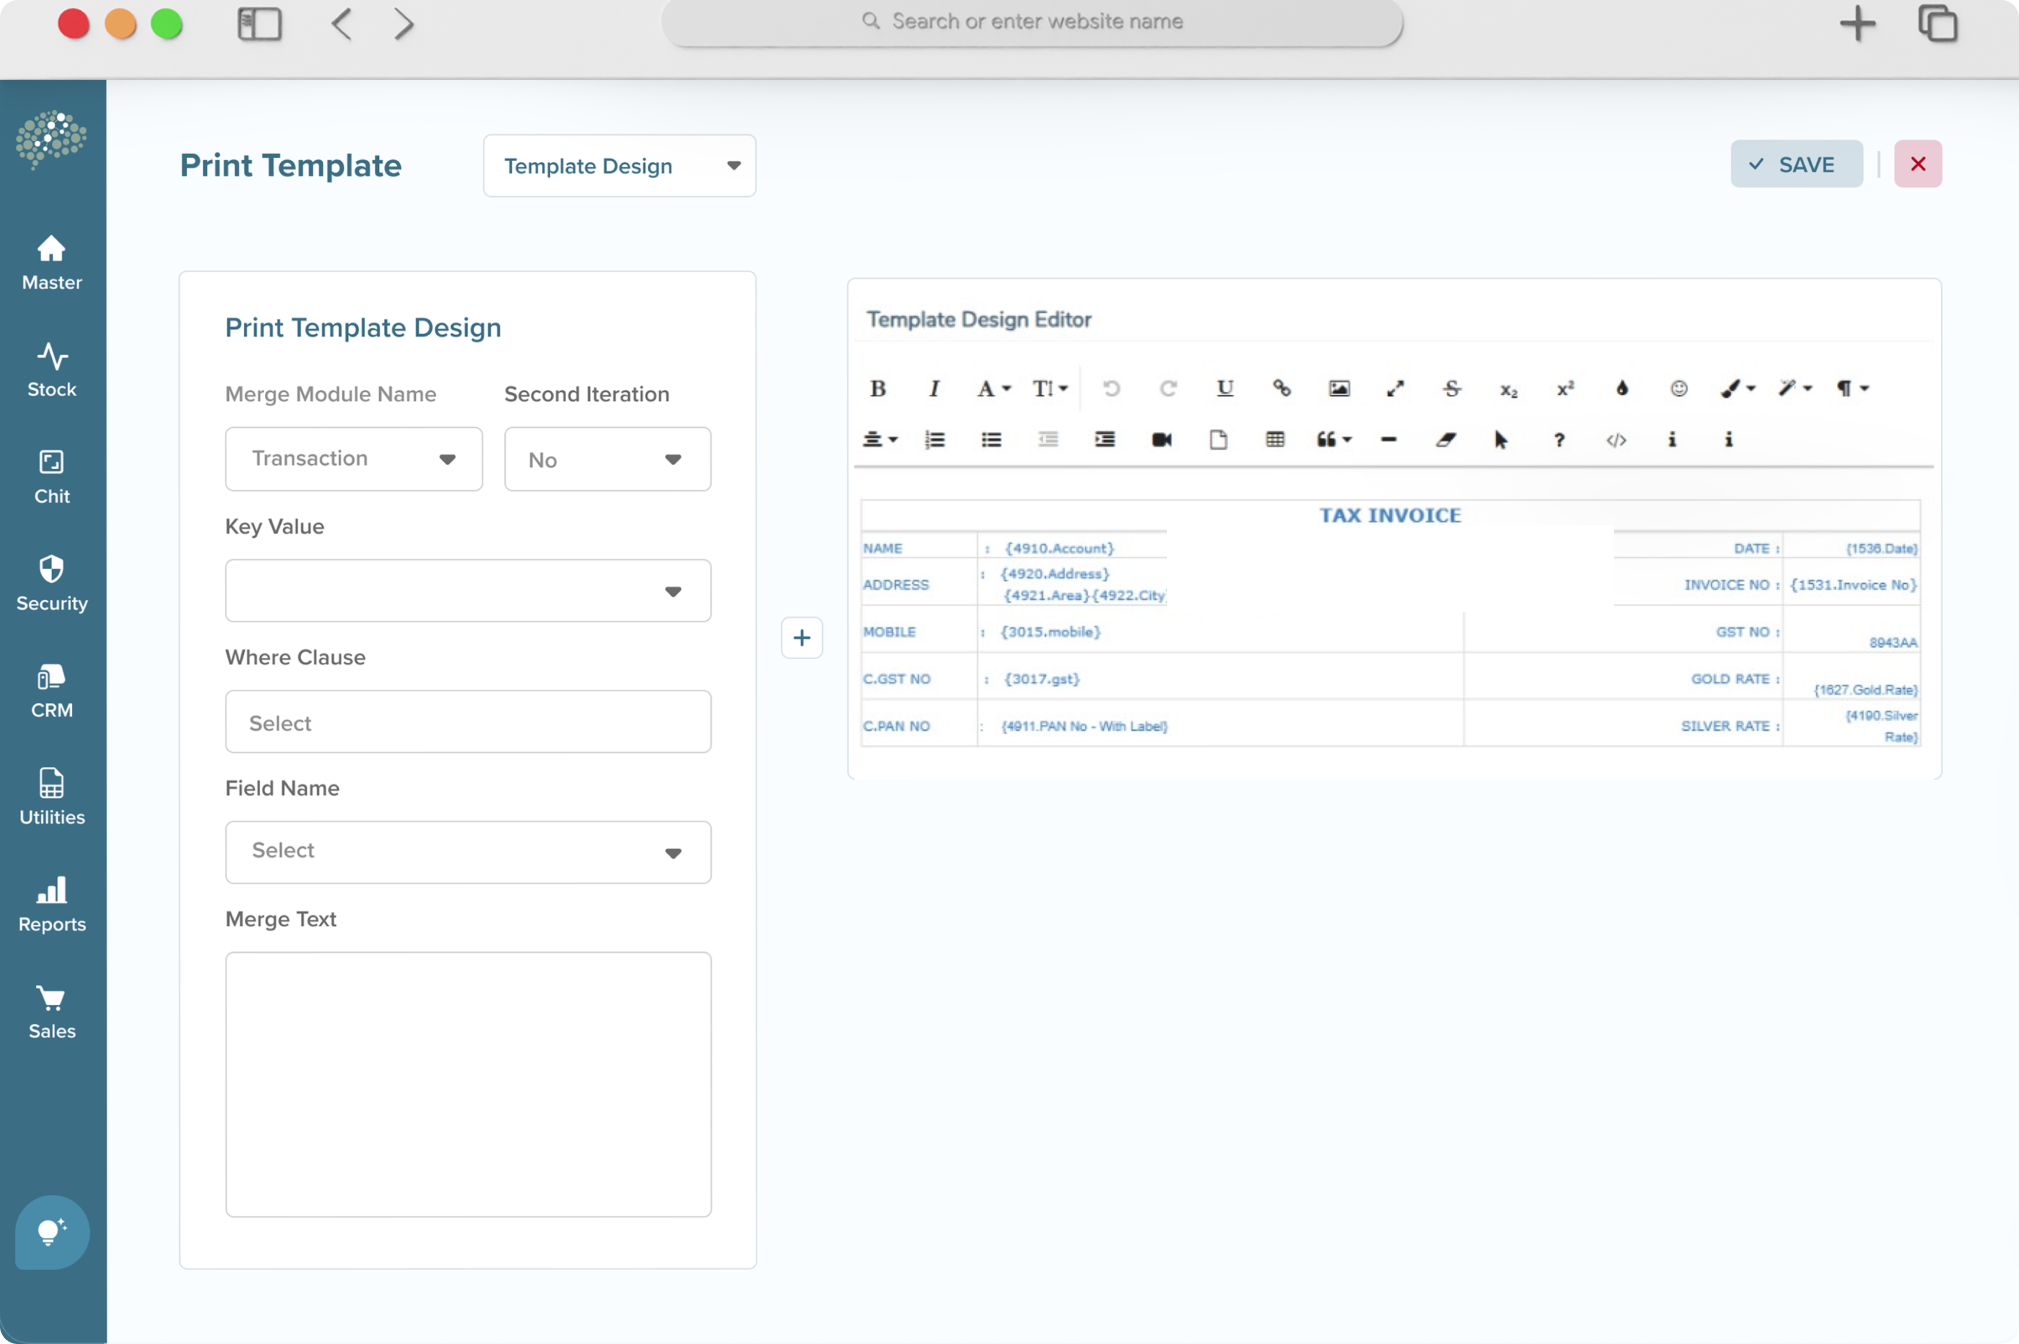The image size is (2019, 1344).
Task: Click the Bold formatting icon
Action: (876, 388)
